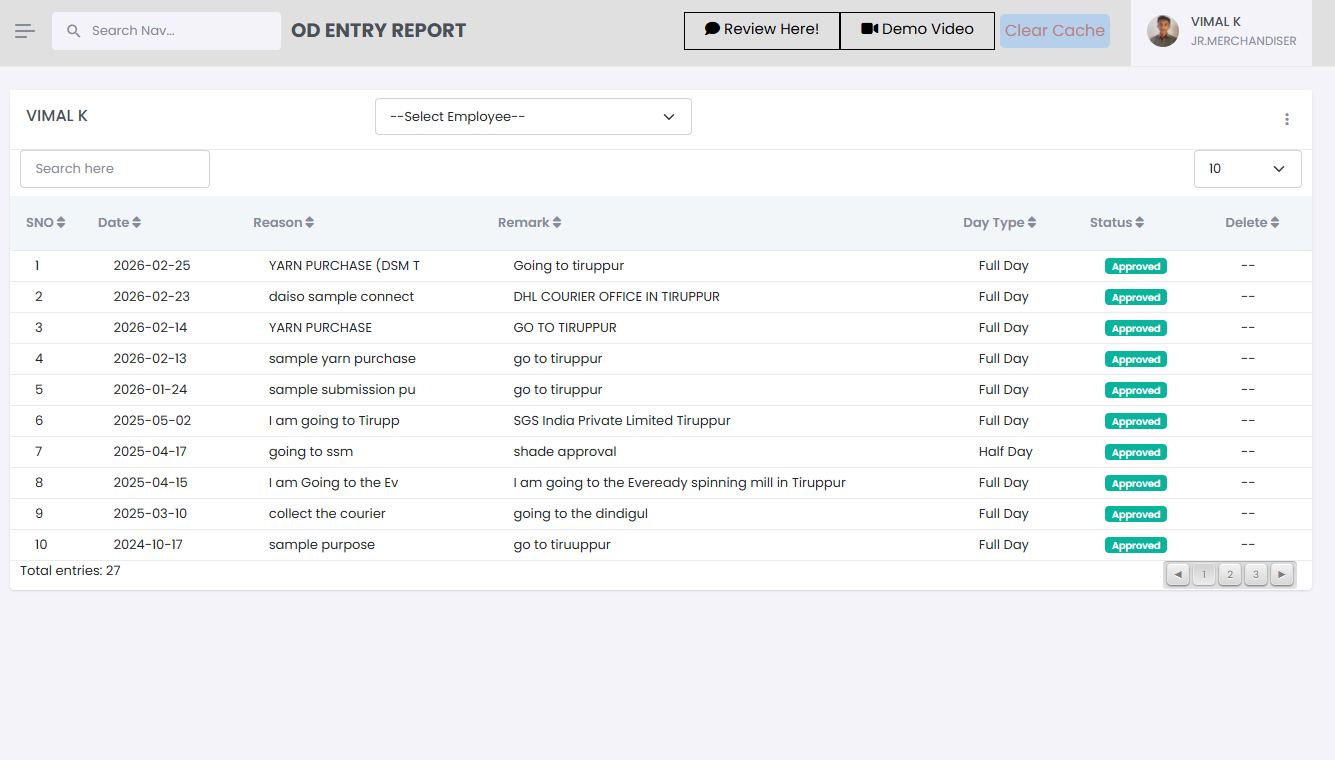Click the Search here table filter field
Image resolution: width=1335 pixels, height=760 pixels.
click(115, 169)
